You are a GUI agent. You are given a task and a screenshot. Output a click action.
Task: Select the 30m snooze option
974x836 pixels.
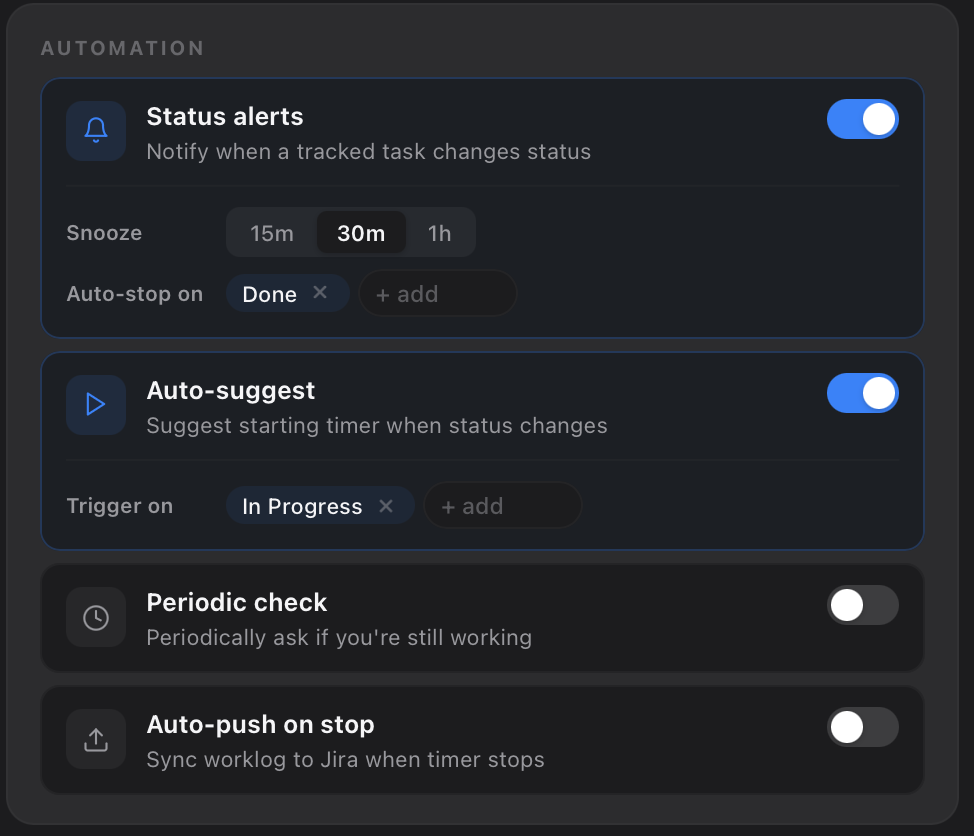pos(361,233)
